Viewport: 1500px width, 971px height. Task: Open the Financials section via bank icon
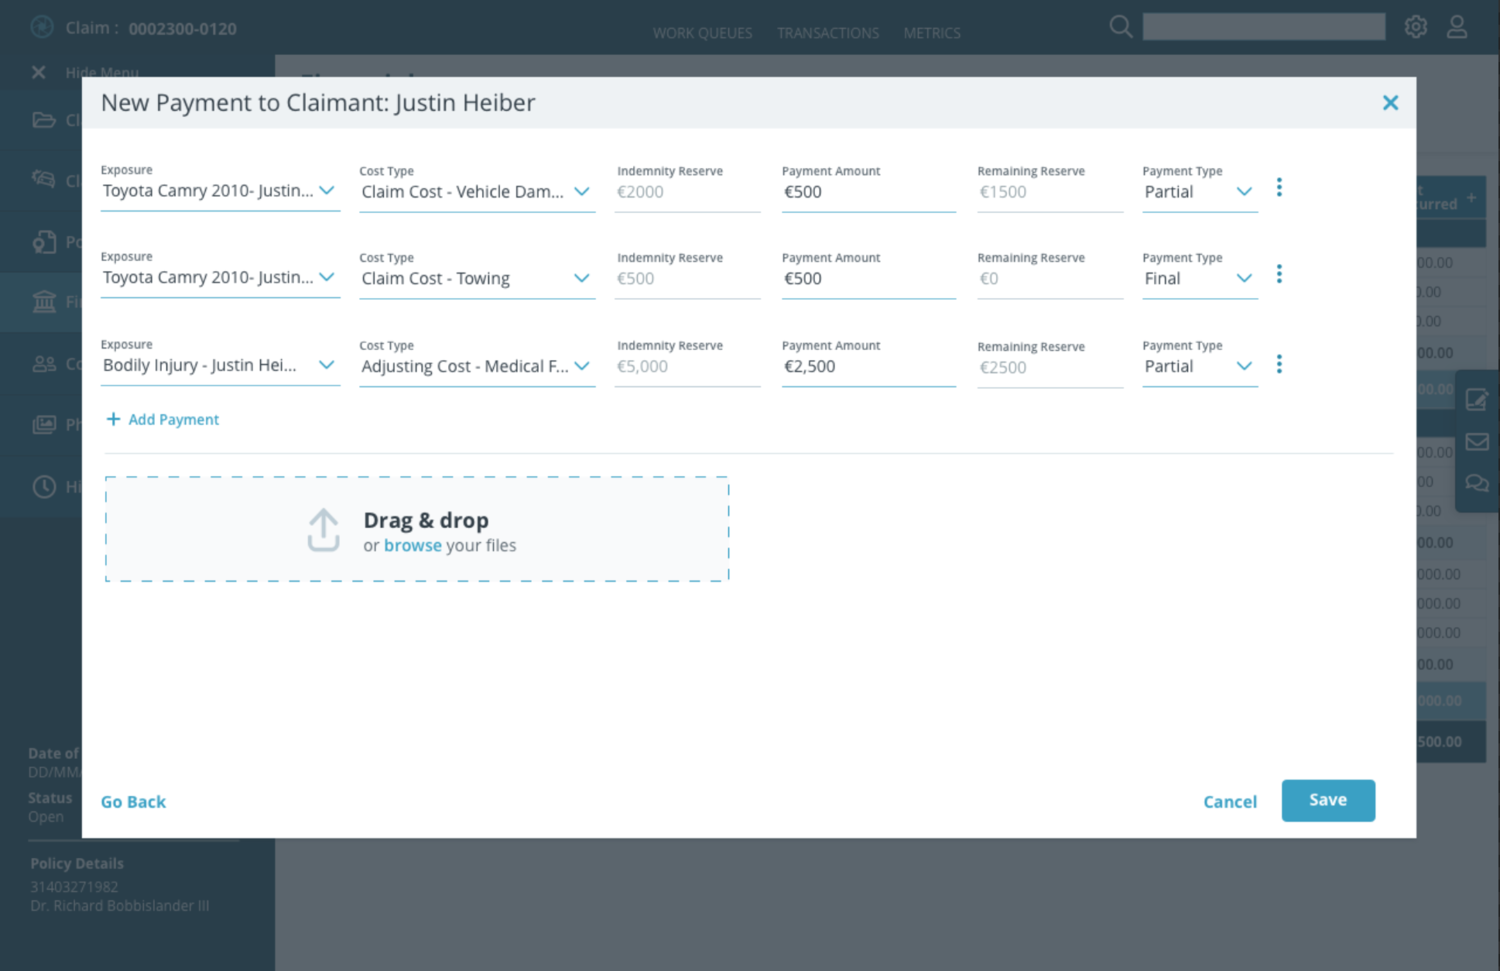(x=46, y=302)
